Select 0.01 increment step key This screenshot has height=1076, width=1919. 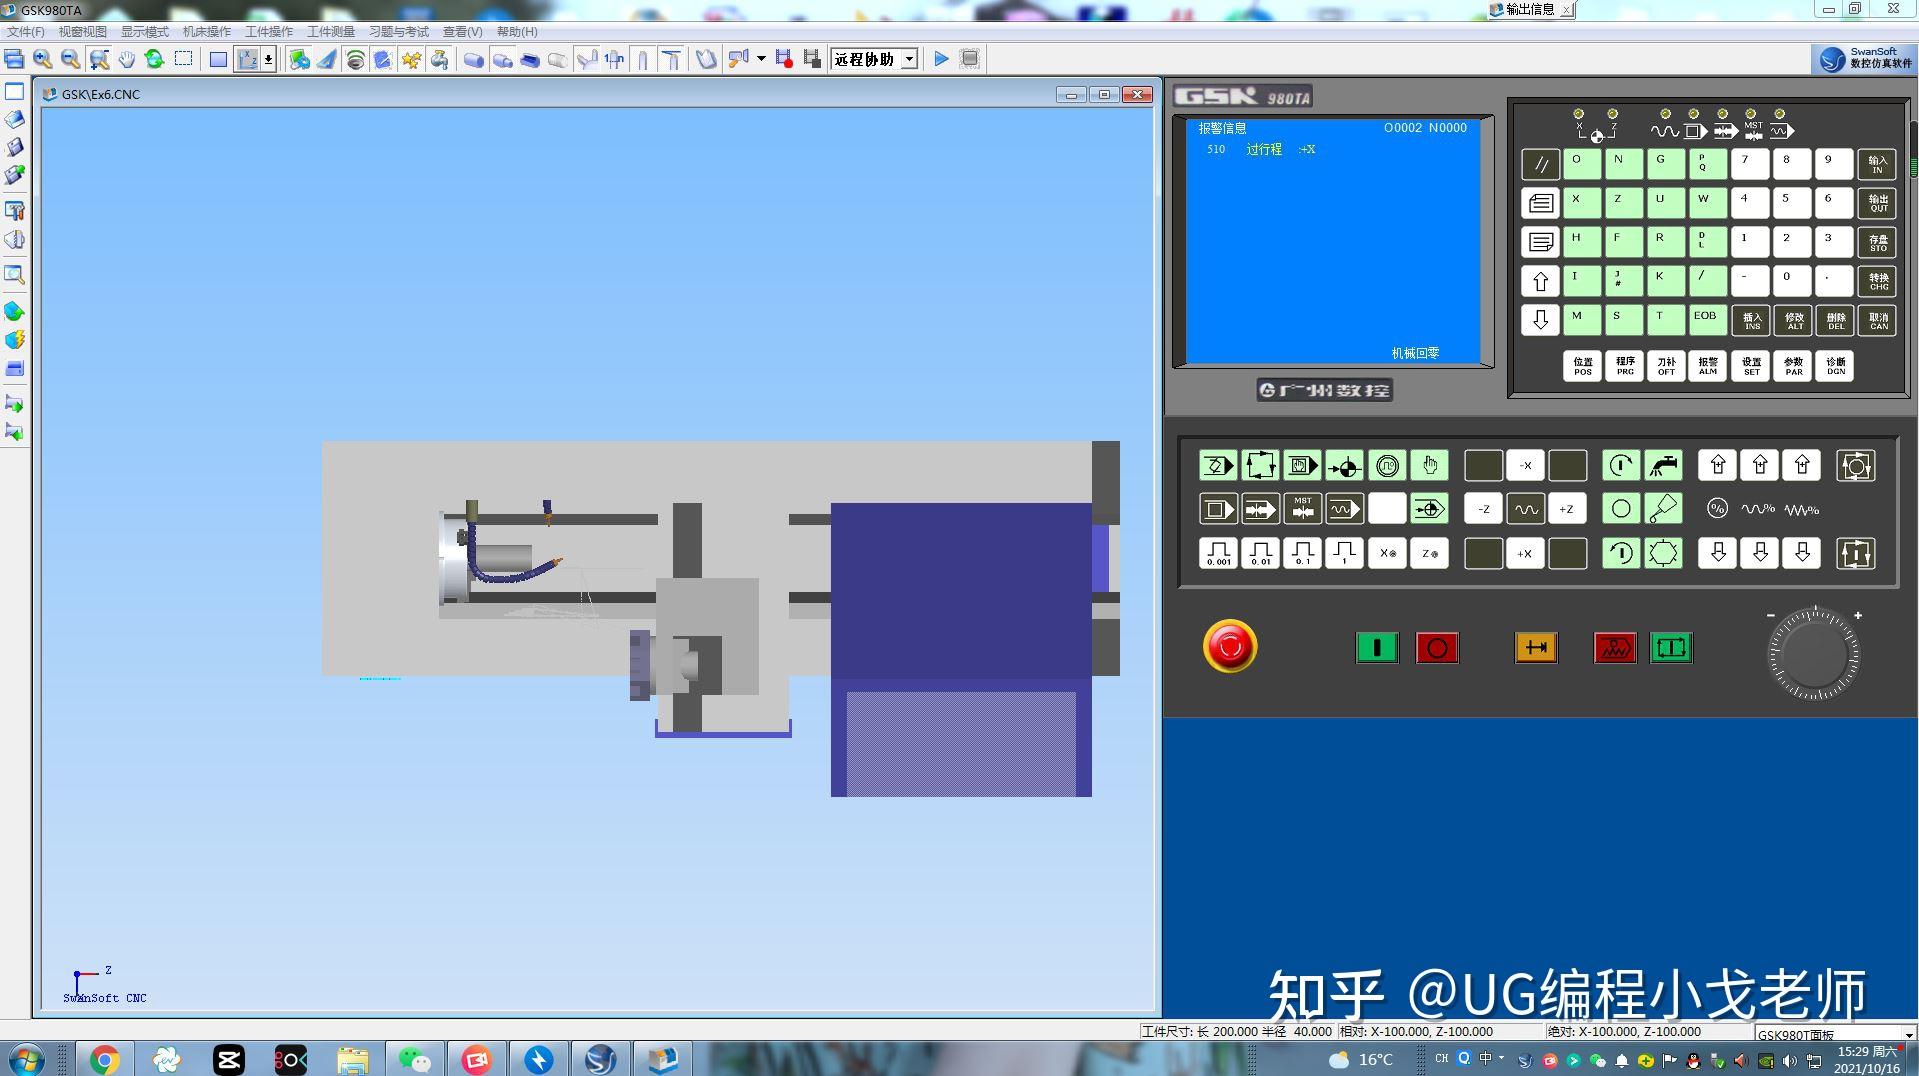click(1260, 553)
